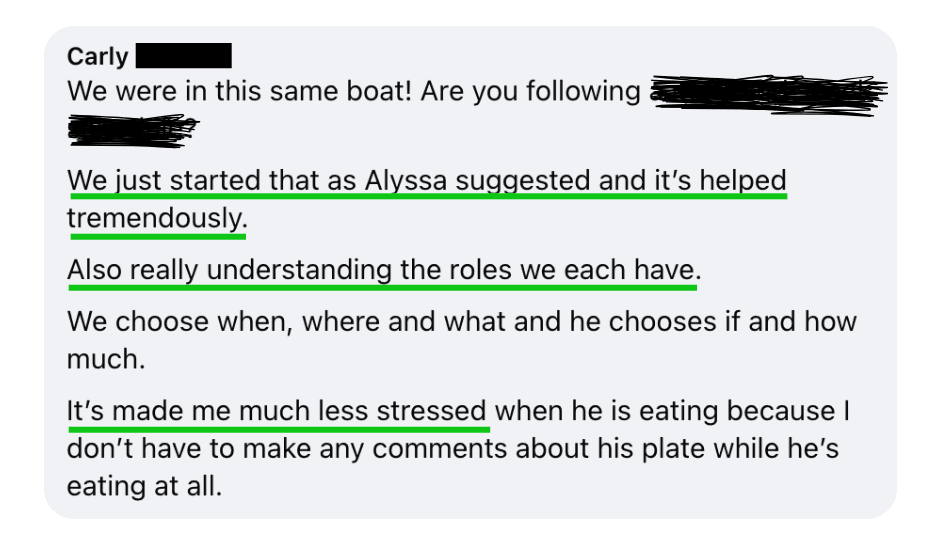942x538 pixels.
Task: Select the underlined word 'tremendously'
Action: click(x=157, y=219)
